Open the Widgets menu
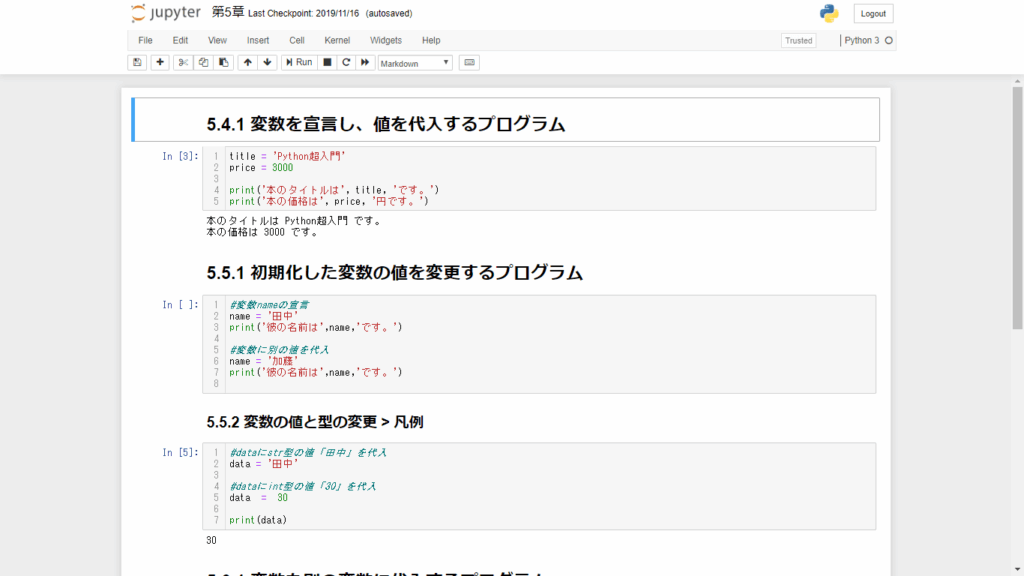This screenshot has width=1024, height=576. [386, 40]
